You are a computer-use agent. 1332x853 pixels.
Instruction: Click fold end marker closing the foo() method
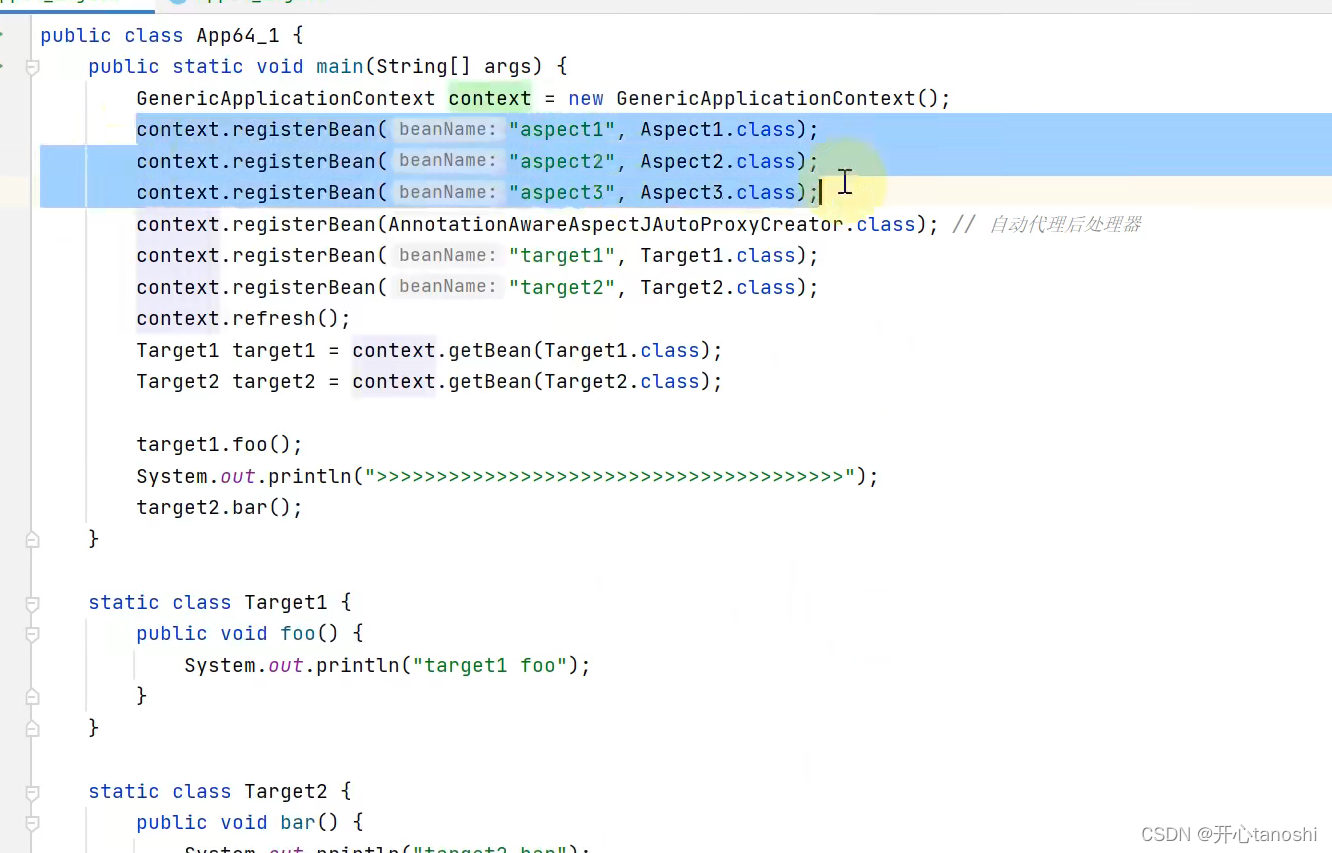[x=32, y=696]
